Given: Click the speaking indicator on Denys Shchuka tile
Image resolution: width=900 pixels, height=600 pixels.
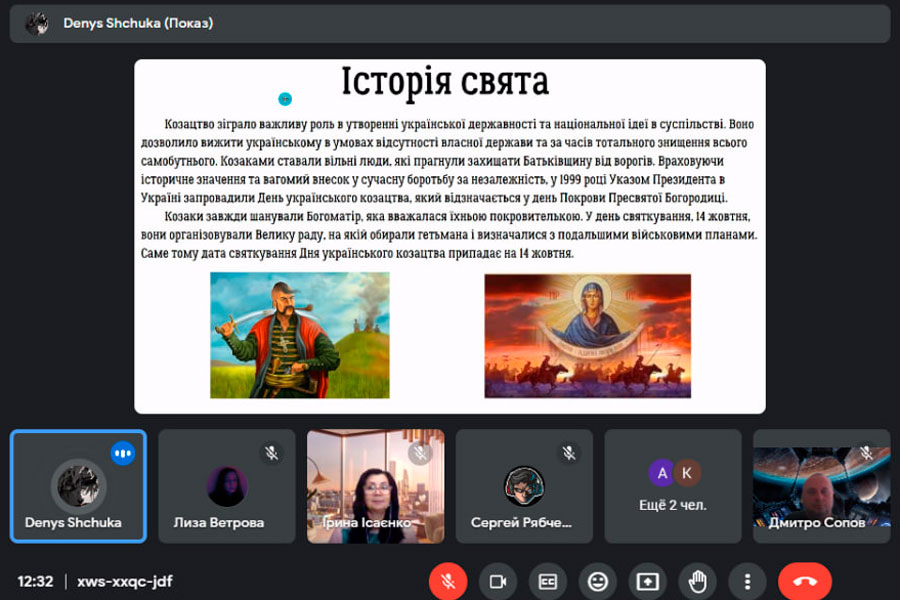Looking at the screenshot, I should (123, 454).
